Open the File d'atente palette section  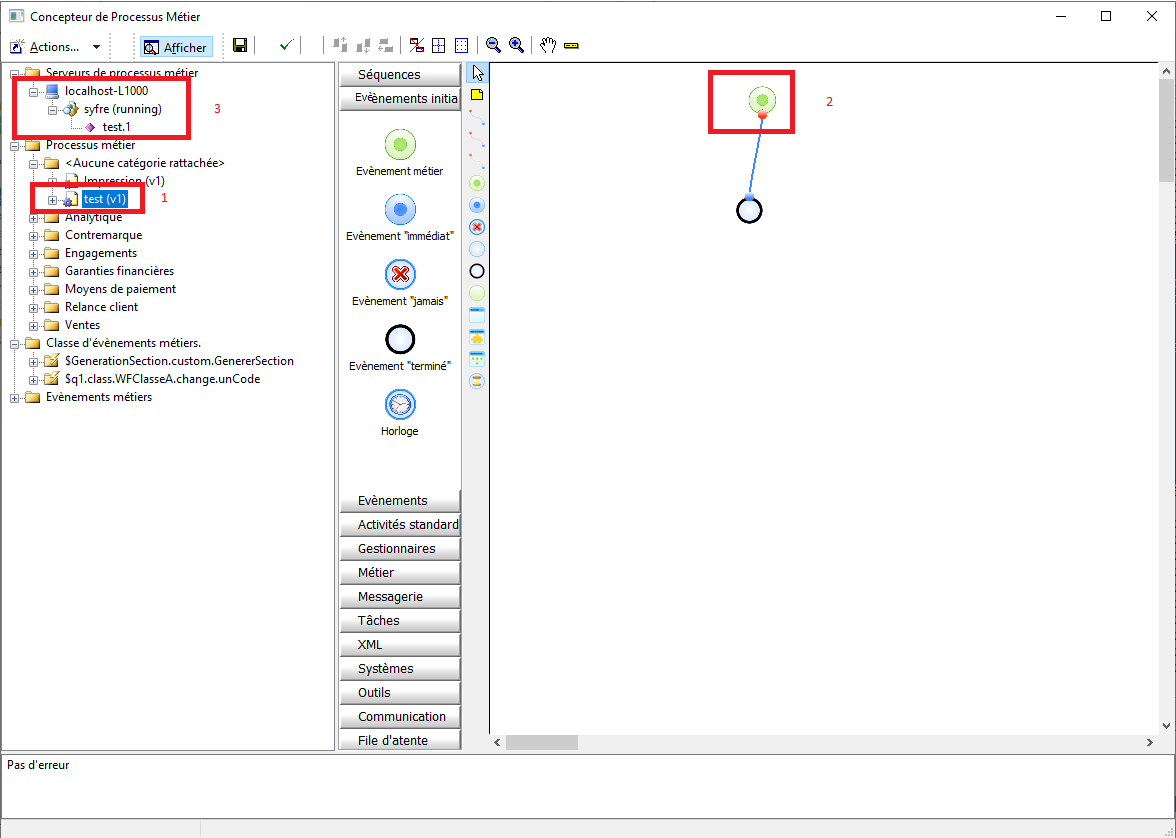(x=400, y=740)
